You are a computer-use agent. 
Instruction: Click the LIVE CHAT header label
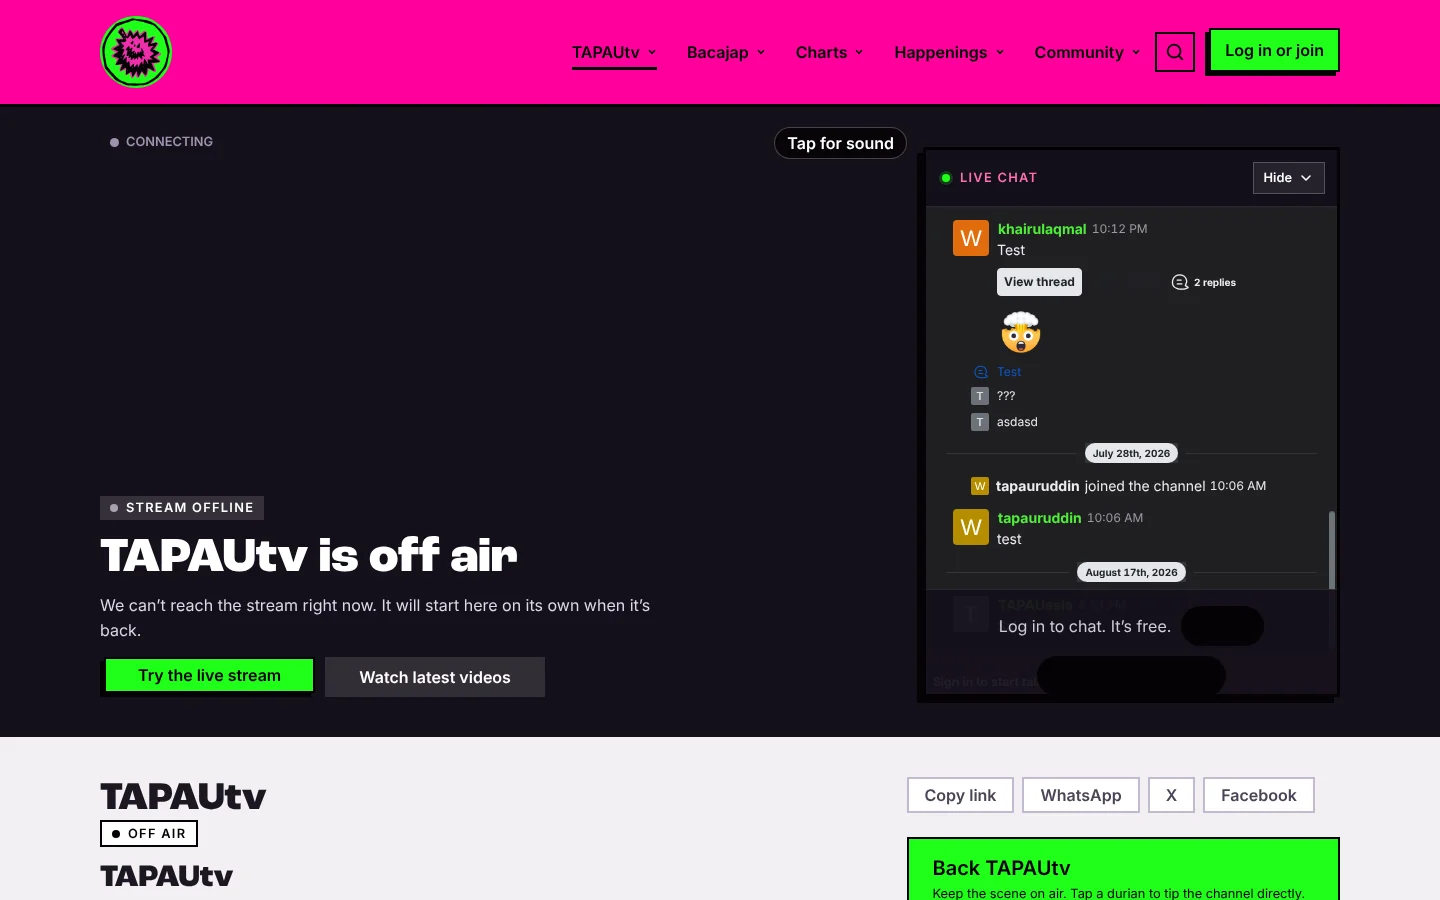coord(998,178)
